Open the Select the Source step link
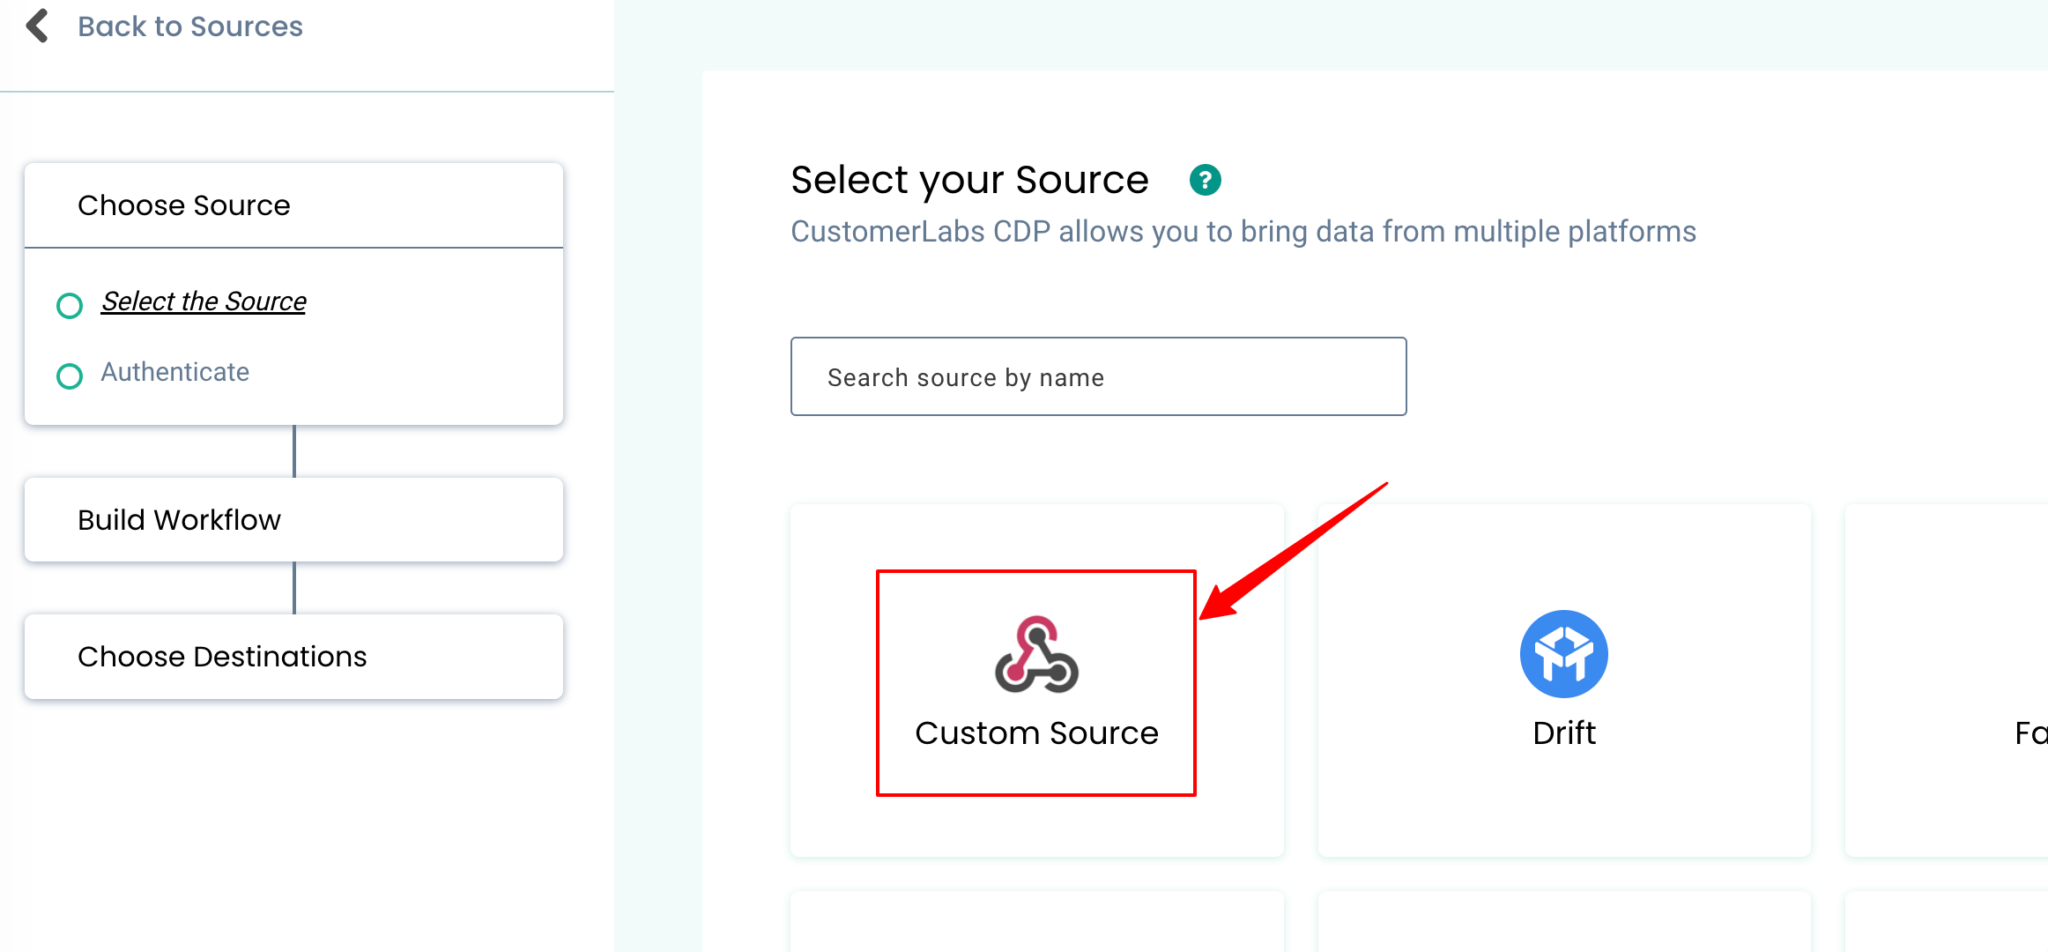 (204, 301)
